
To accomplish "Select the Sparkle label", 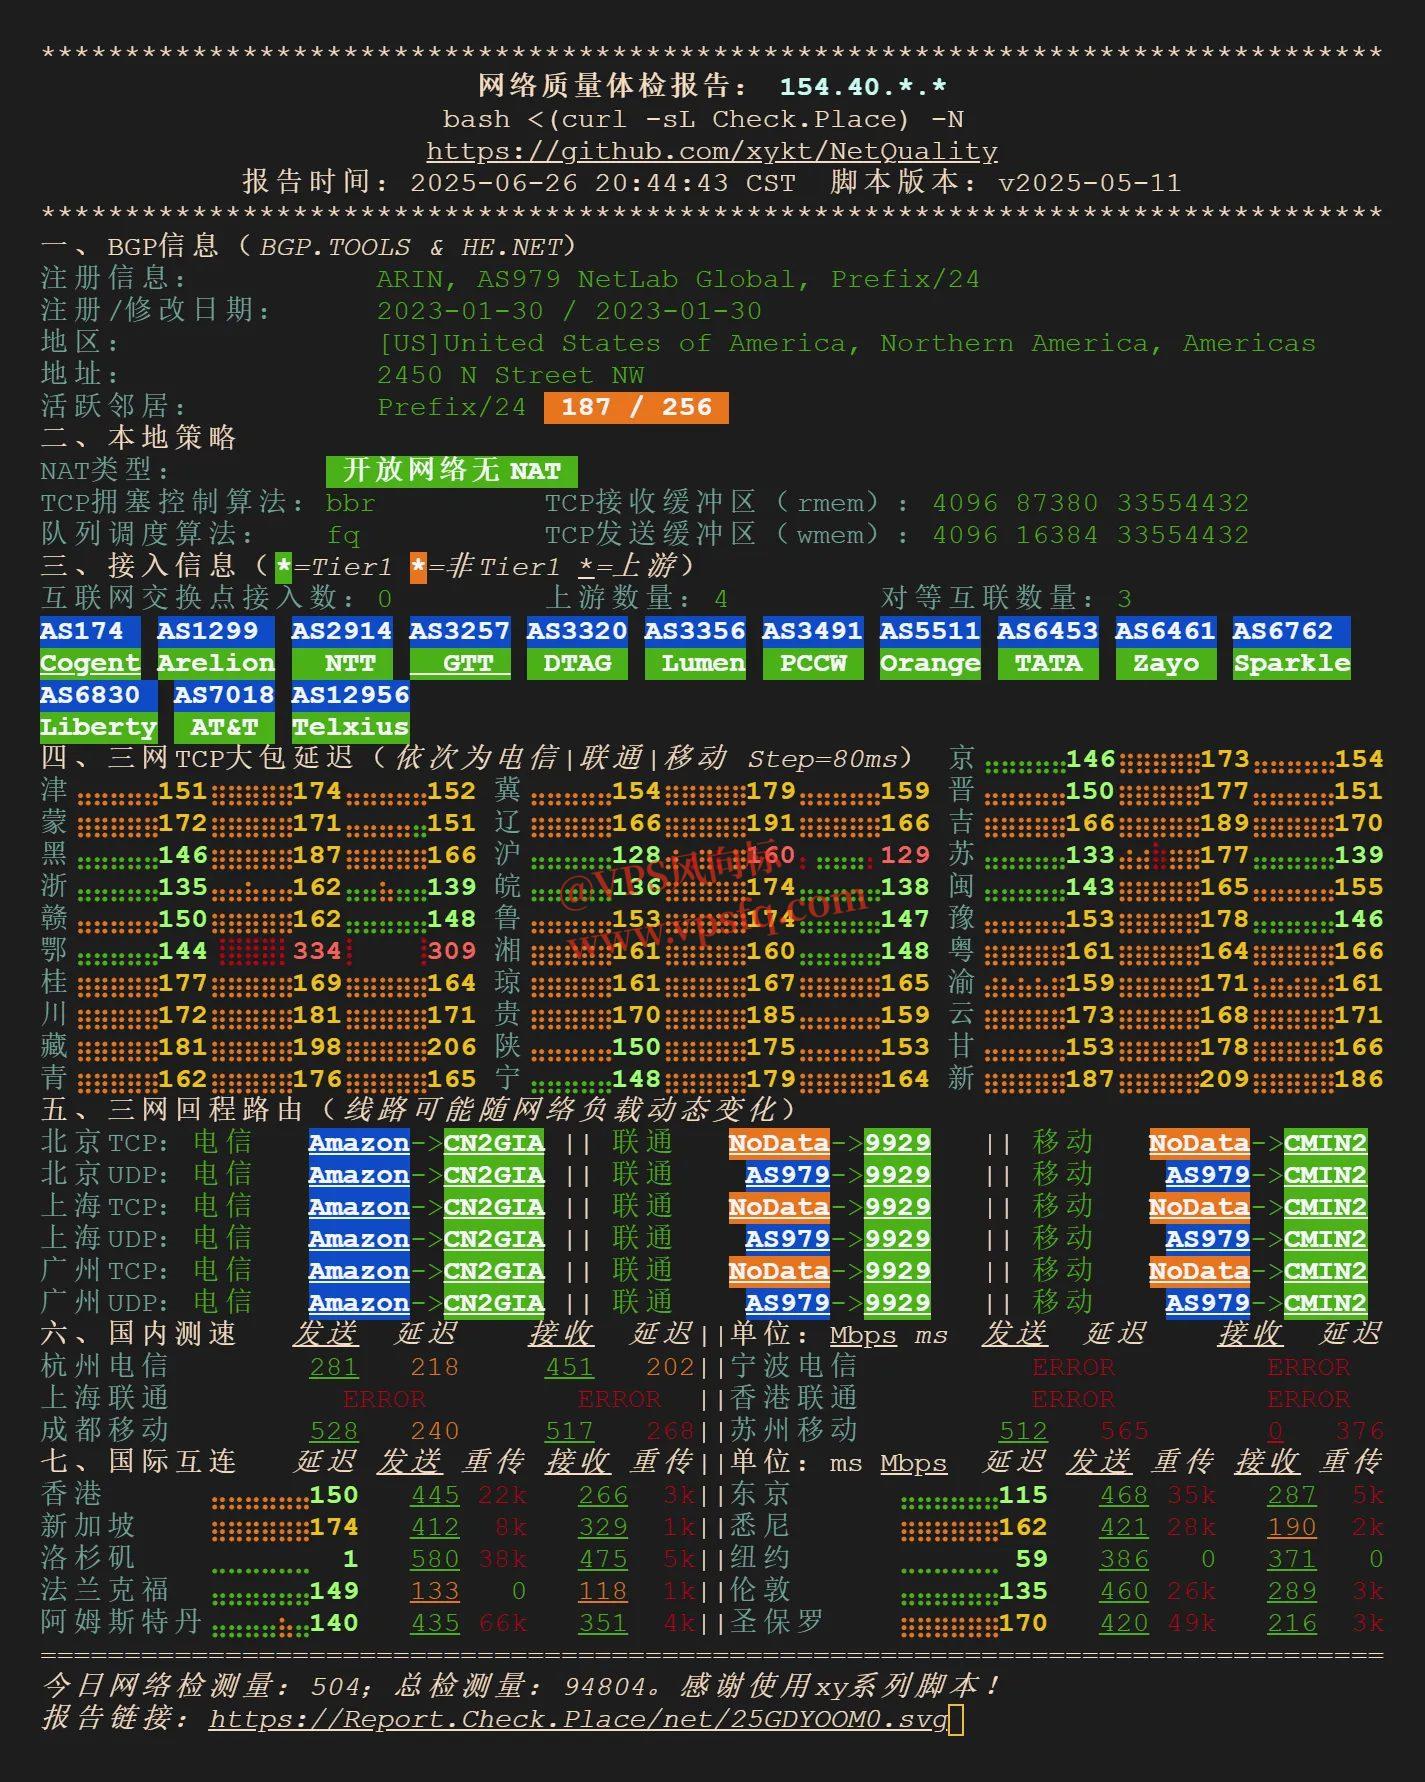I will tap(1292, 663).
